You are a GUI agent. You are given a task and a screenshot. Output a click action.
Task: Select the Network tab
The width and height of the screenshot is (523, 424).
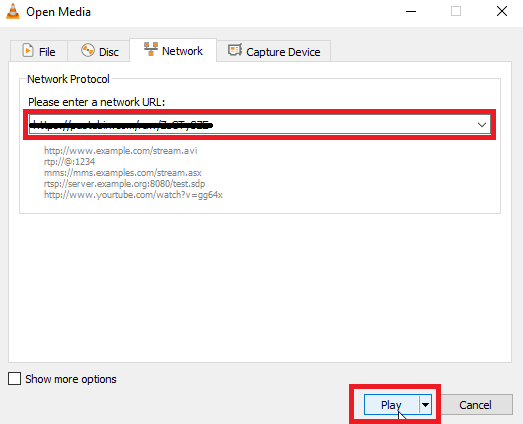click(x=173, y=50)
